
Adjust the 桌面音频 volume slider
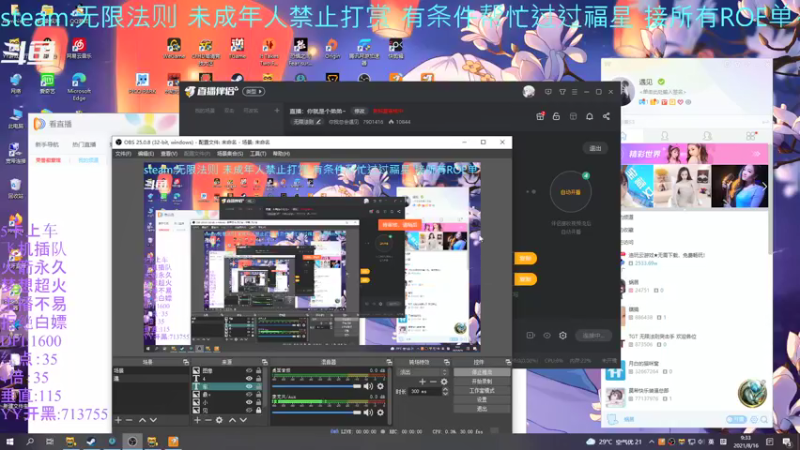pyautogui.click(x=316, y=386)
